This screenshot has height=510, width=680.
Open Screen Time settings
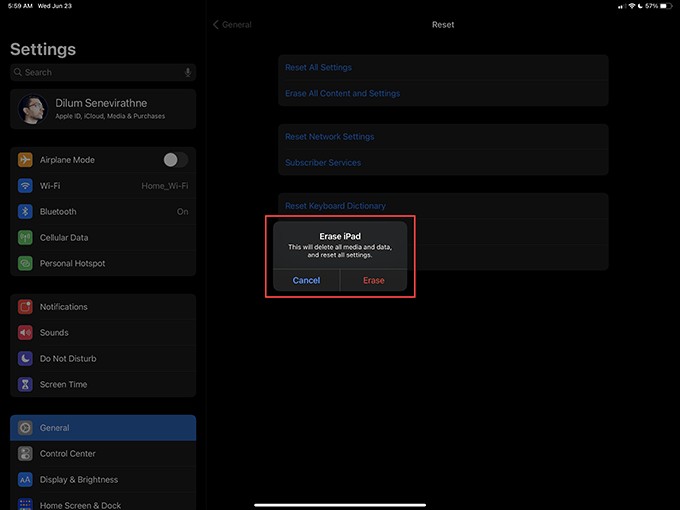pyautogui.click(x=103, y=384)
